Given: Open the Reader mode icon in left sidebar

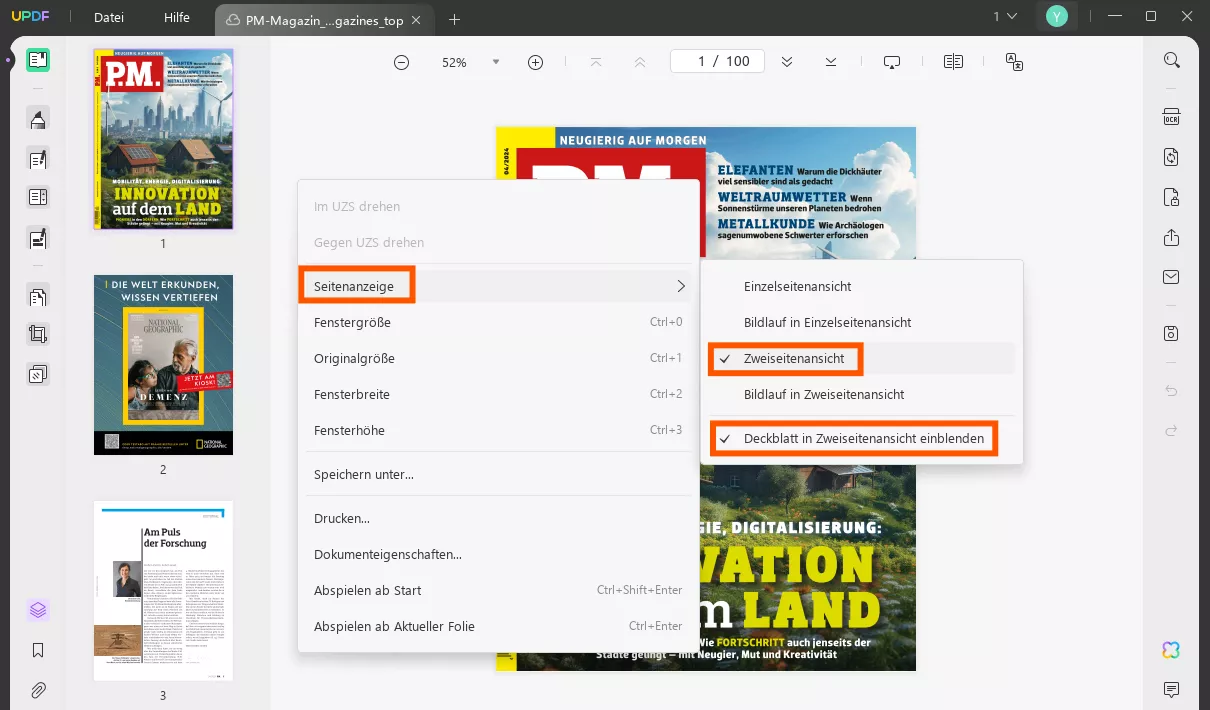Looking at the screenshot, I should (38, 60).
